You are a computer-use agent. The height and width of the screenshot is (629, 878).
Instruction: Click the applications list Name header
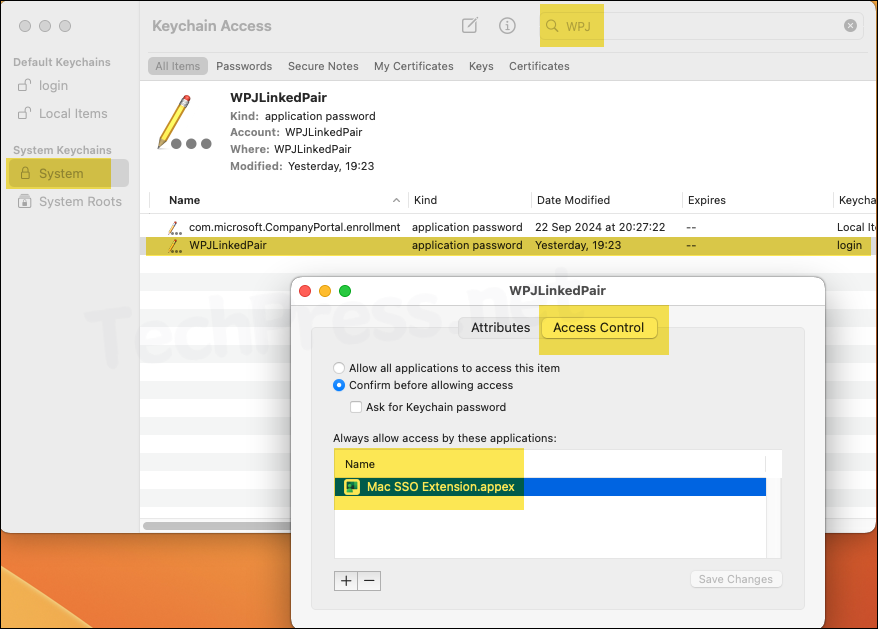point(360,464)
